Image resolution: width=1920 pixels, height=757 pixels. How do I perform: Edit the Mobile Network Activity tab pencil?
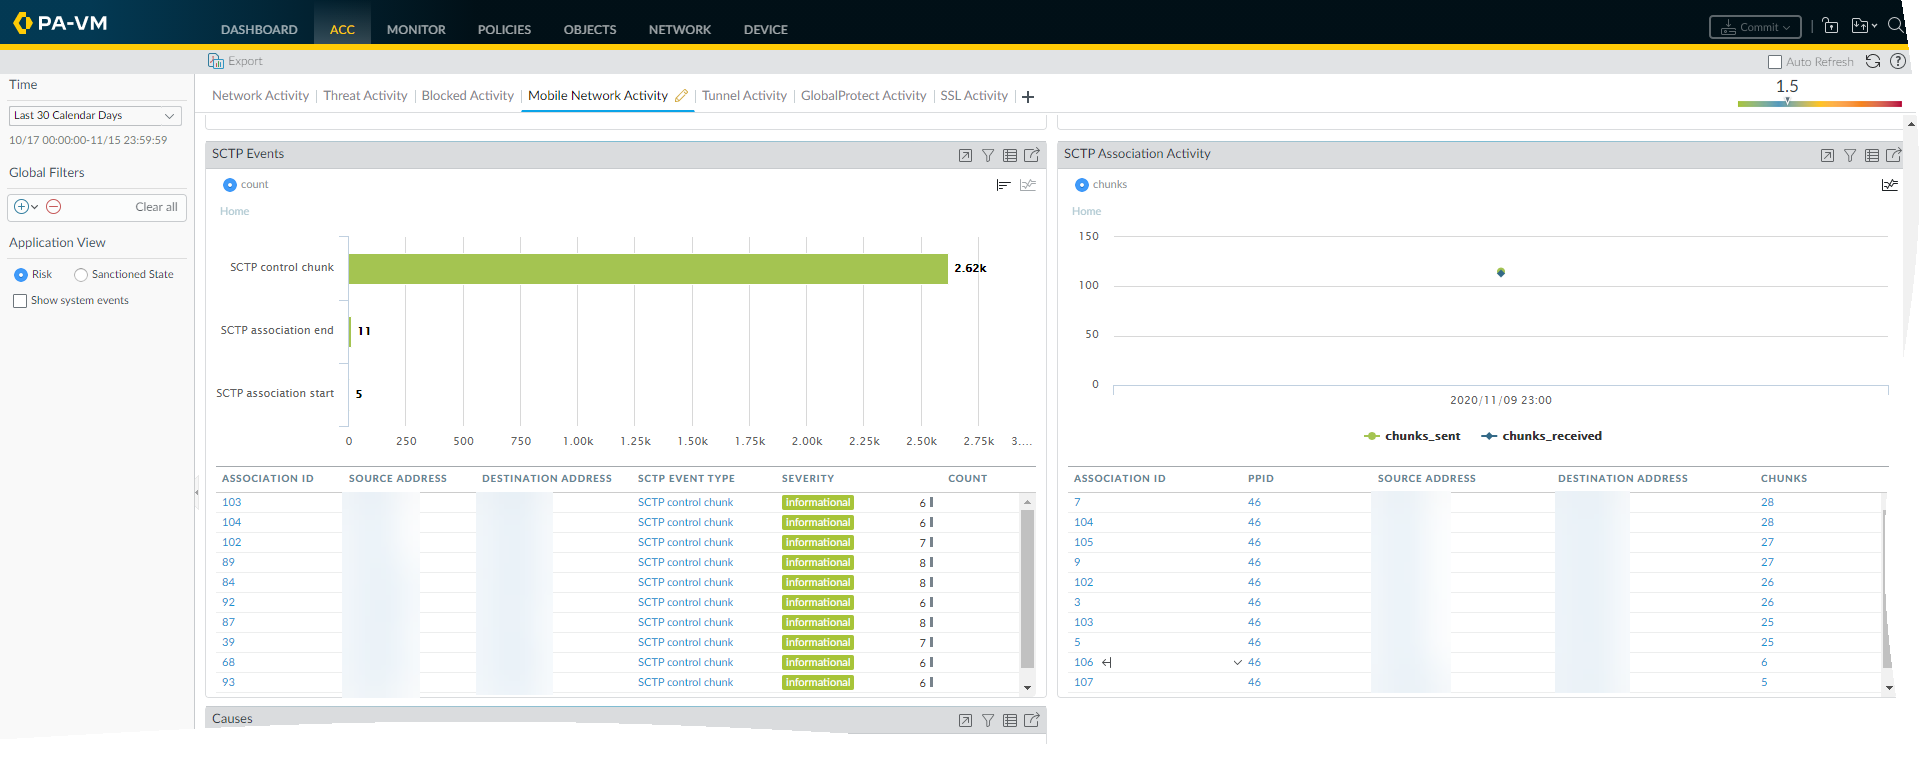click(x=681, y=96)
